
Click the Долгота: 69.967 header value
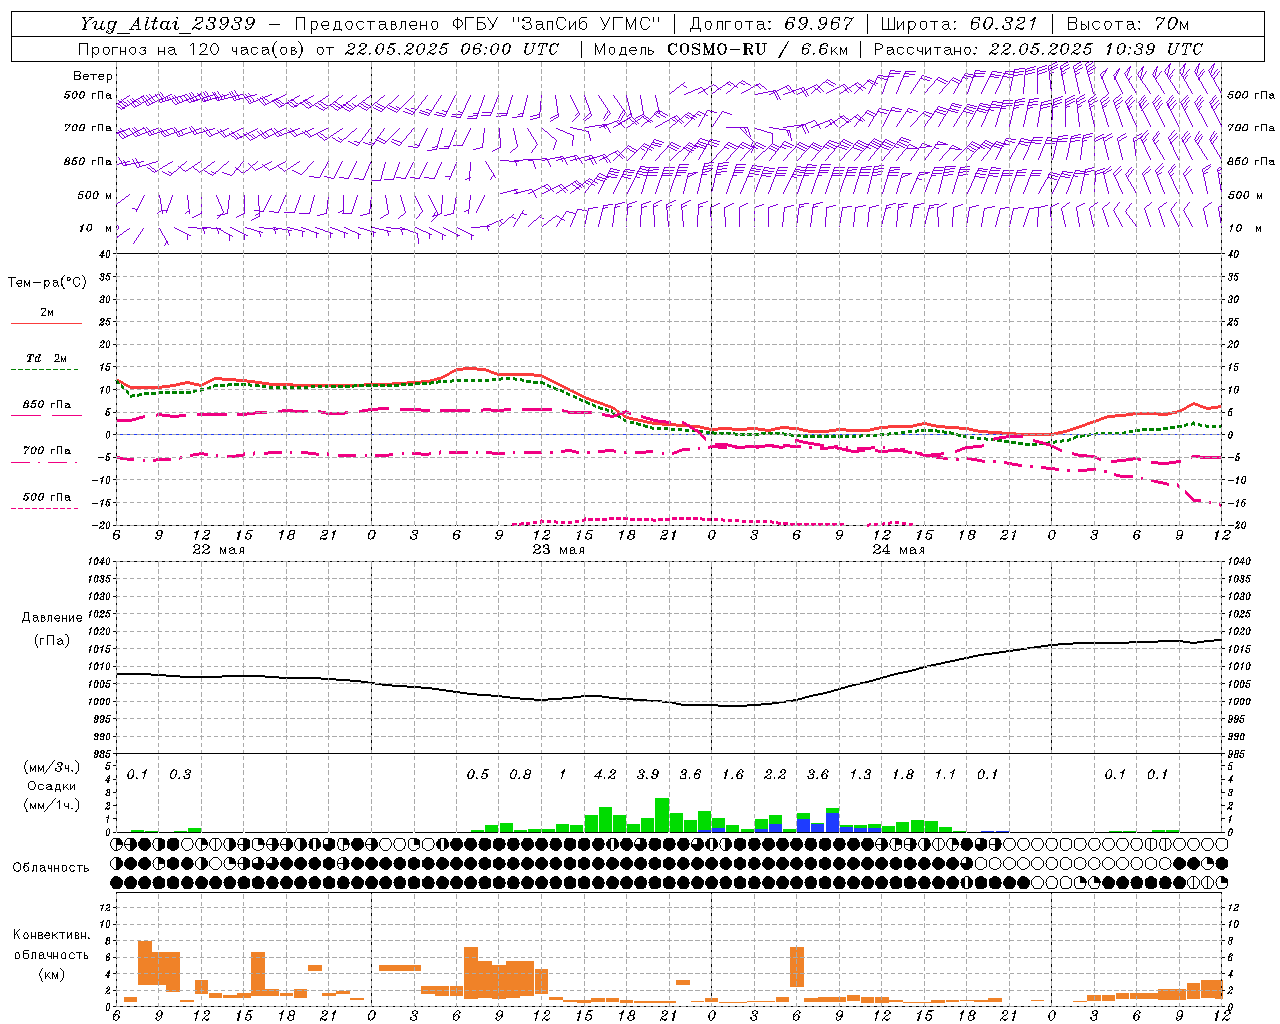coord(772,24)
